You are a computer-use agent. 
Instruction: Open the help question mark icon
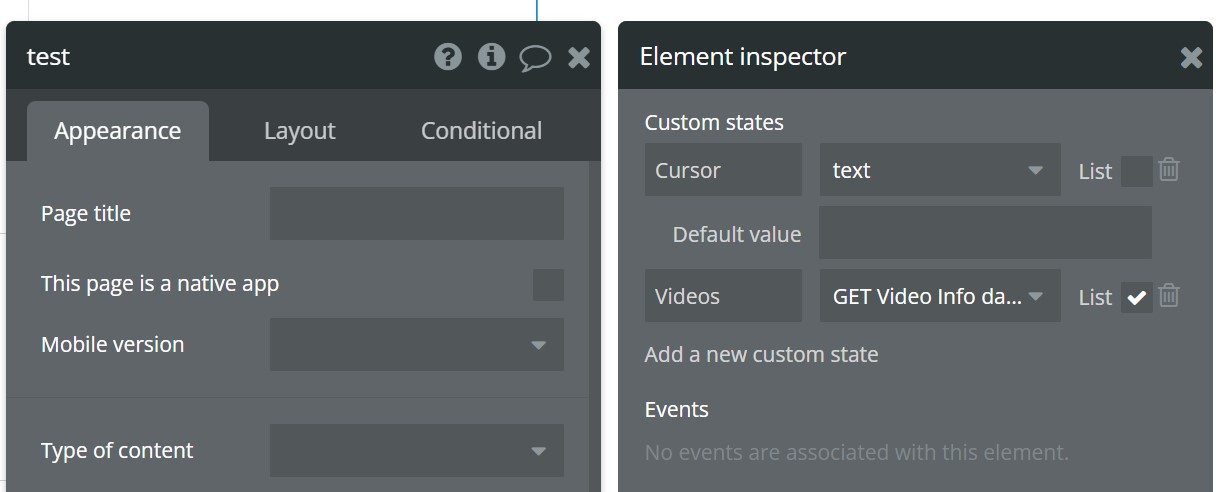pyautogui.click(x=448, y=57)
